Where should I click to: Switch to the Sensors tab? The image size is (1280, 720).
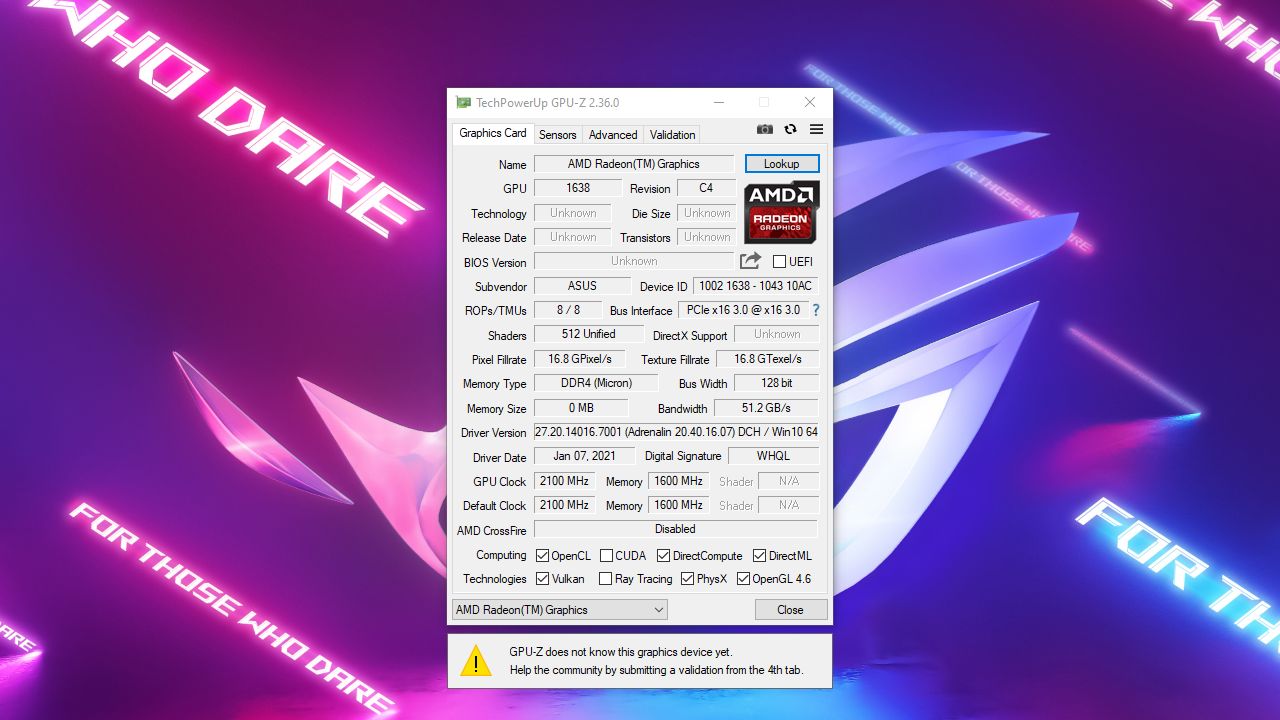[x=557, y=134]
